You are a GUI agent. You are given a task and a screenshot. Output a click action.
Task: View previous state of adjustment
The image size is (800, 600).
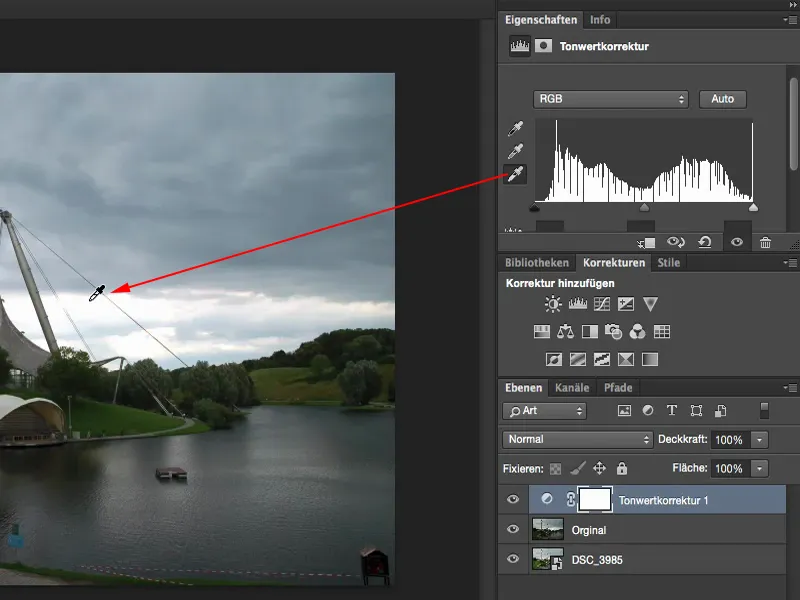(x=676, y=242)
